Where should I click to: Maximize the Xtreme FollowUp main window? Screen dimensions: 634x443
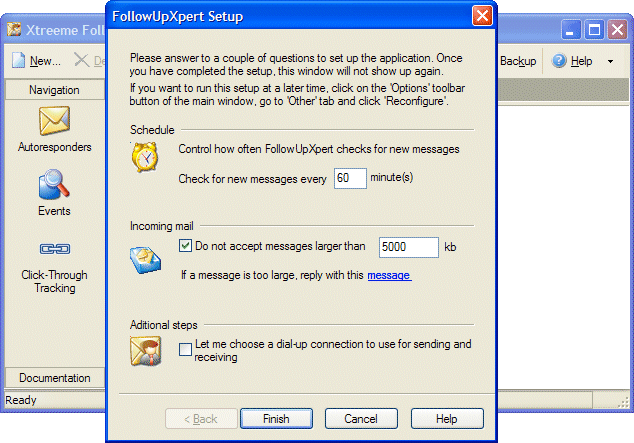tap(594, 30)
